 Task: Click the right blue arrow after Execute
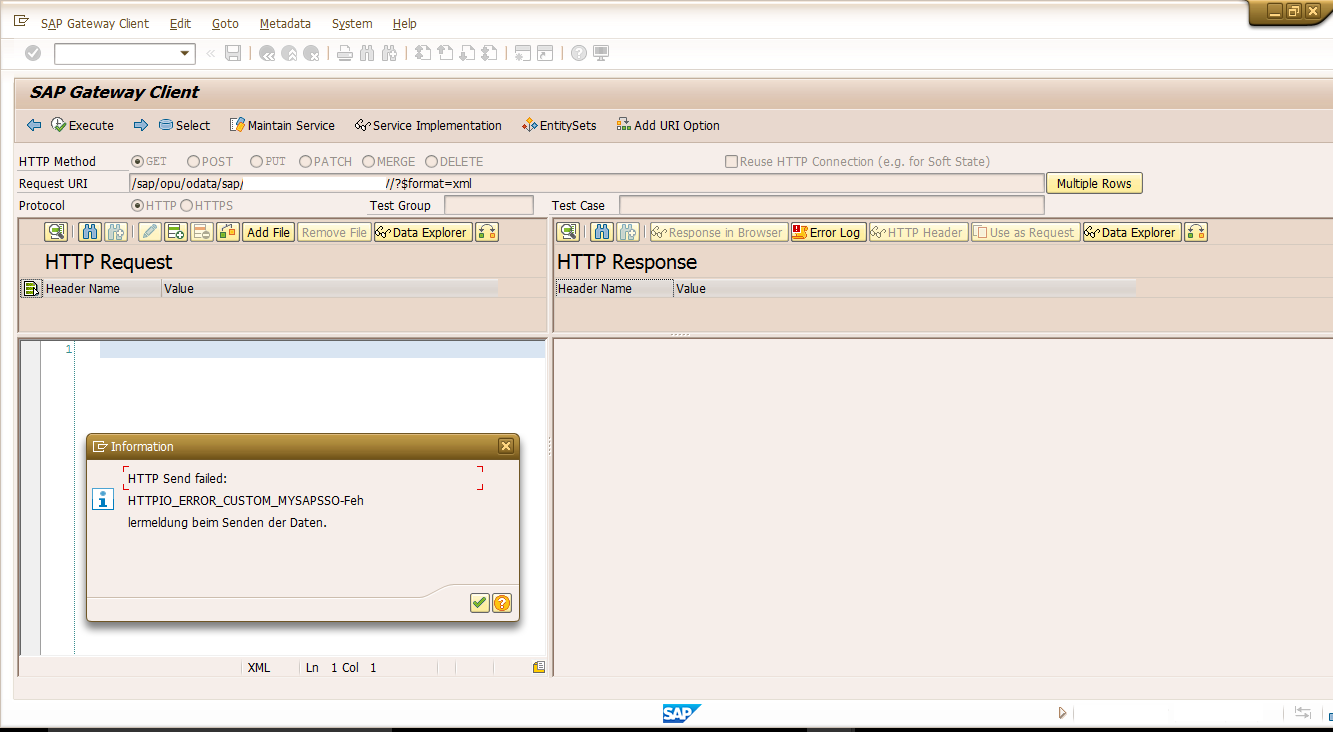tap(140, 125)
